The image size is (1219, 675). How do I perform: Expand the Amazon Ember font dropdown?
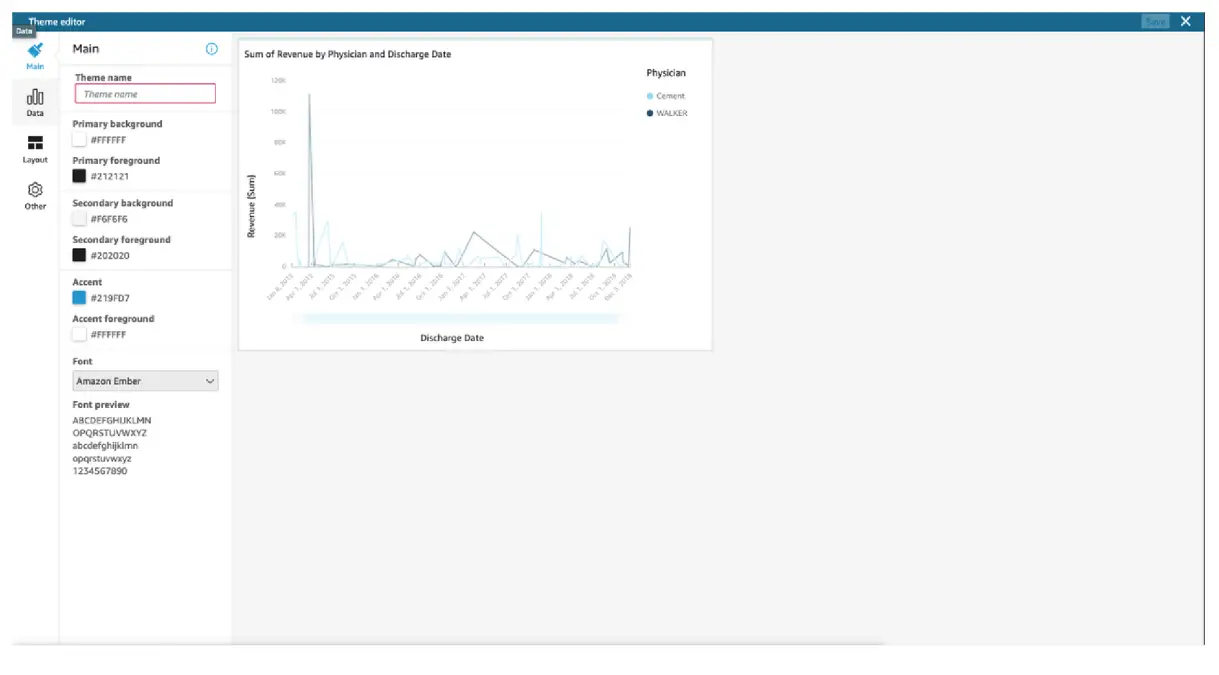pos(146,381)
